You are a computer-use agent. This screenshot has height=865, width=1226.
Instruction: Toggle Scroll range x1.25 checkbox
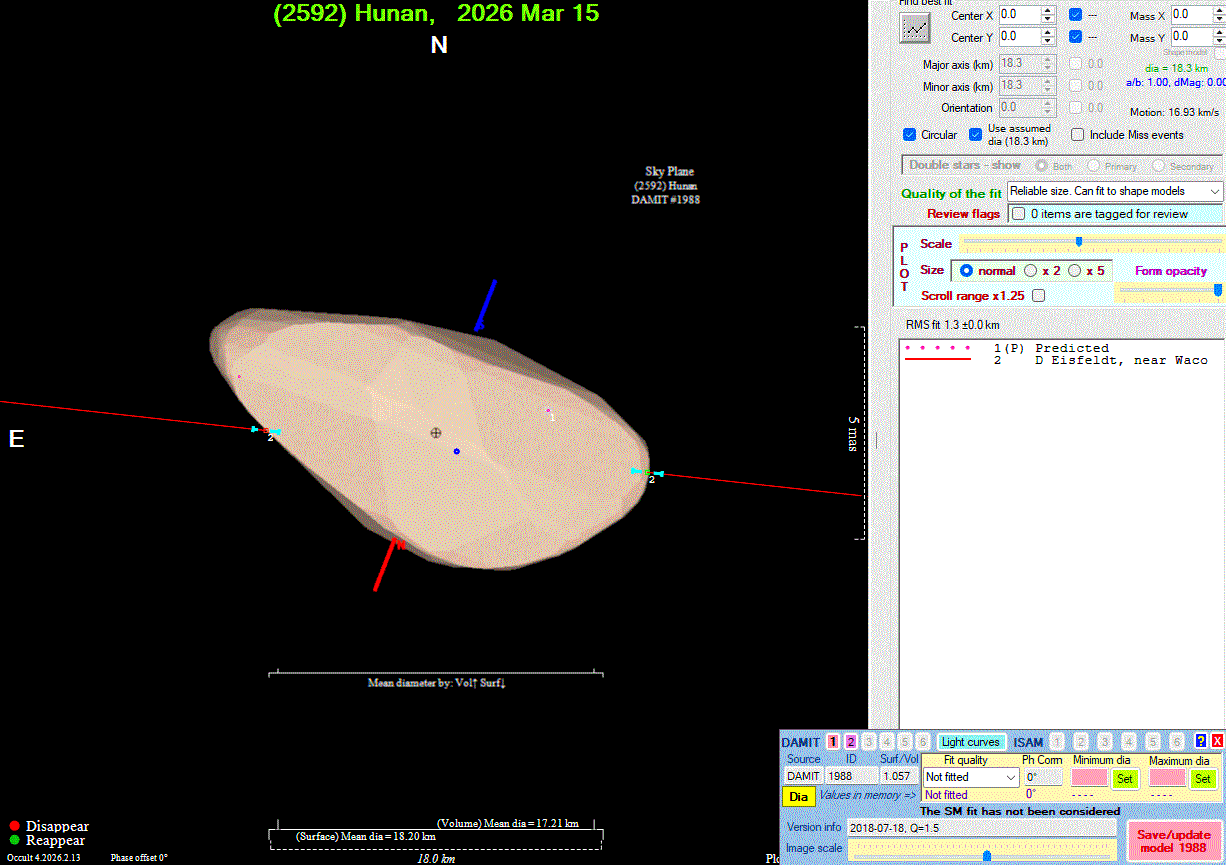pyautogui.click(x=1038, y=296)
